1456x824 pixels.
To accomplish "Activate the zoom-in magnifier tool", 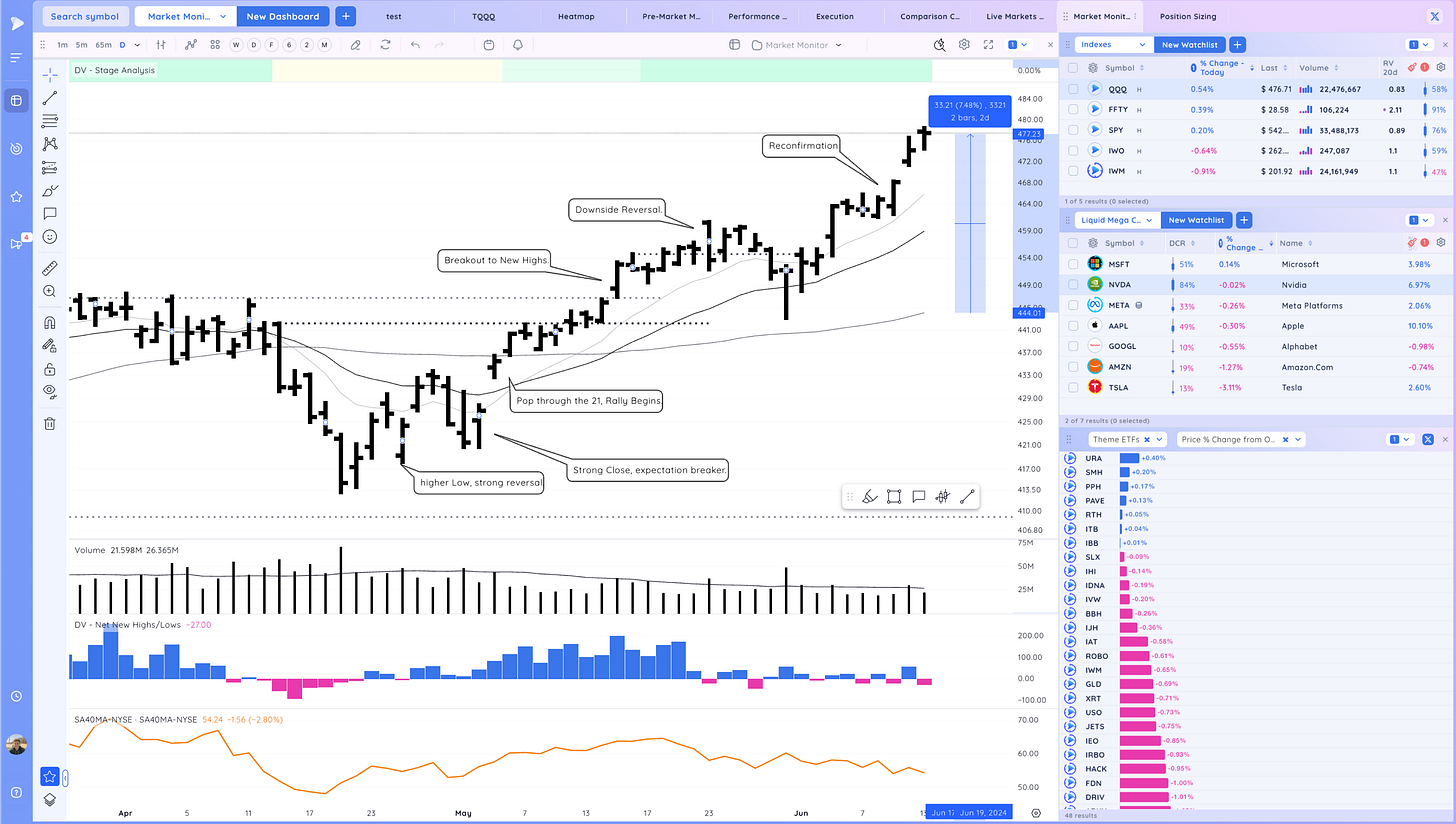I will pos(50,291).
